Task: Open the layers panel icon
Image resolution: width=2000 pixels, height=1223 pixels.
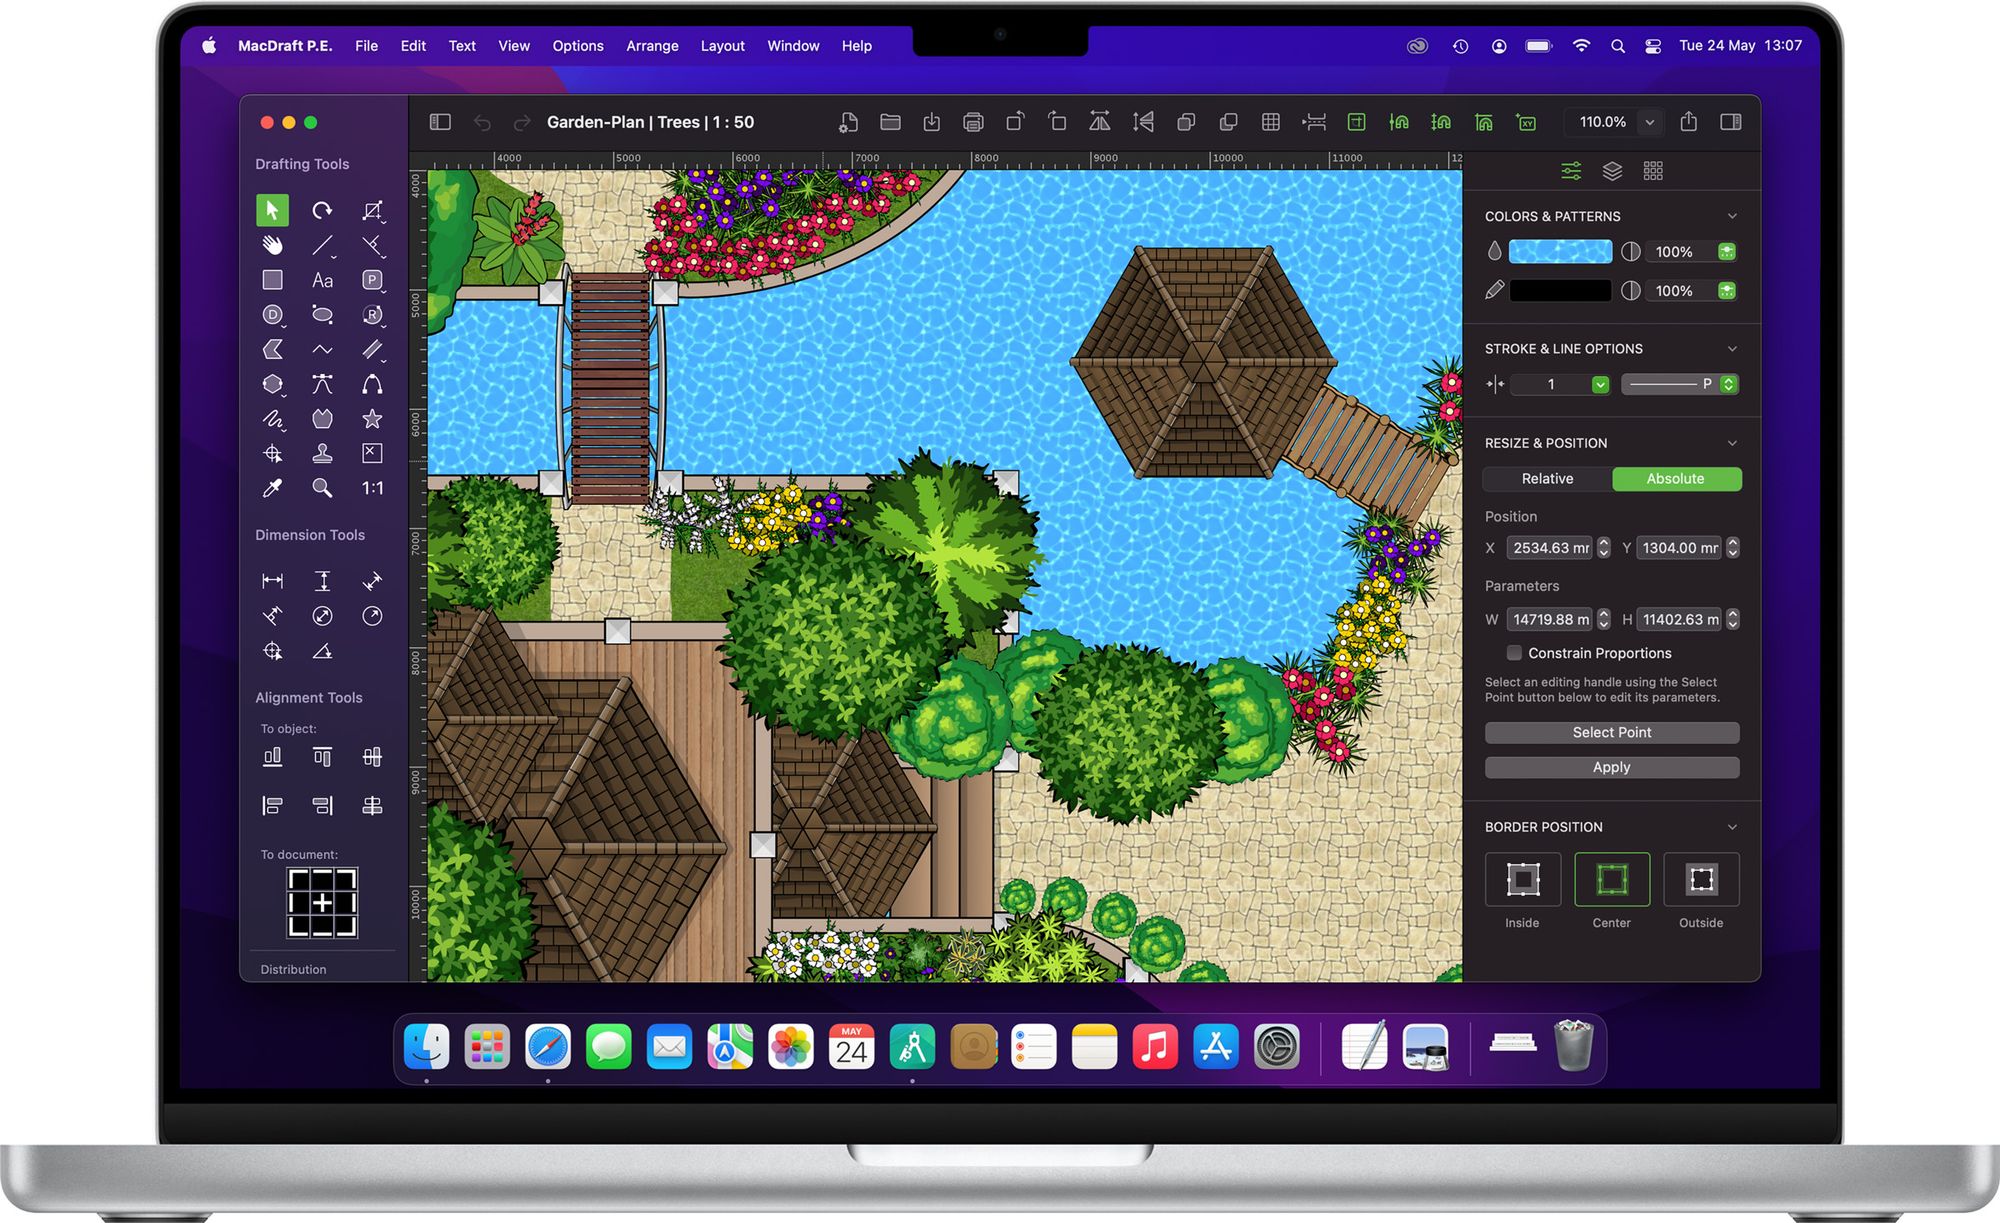Action: pos(1612,171)
